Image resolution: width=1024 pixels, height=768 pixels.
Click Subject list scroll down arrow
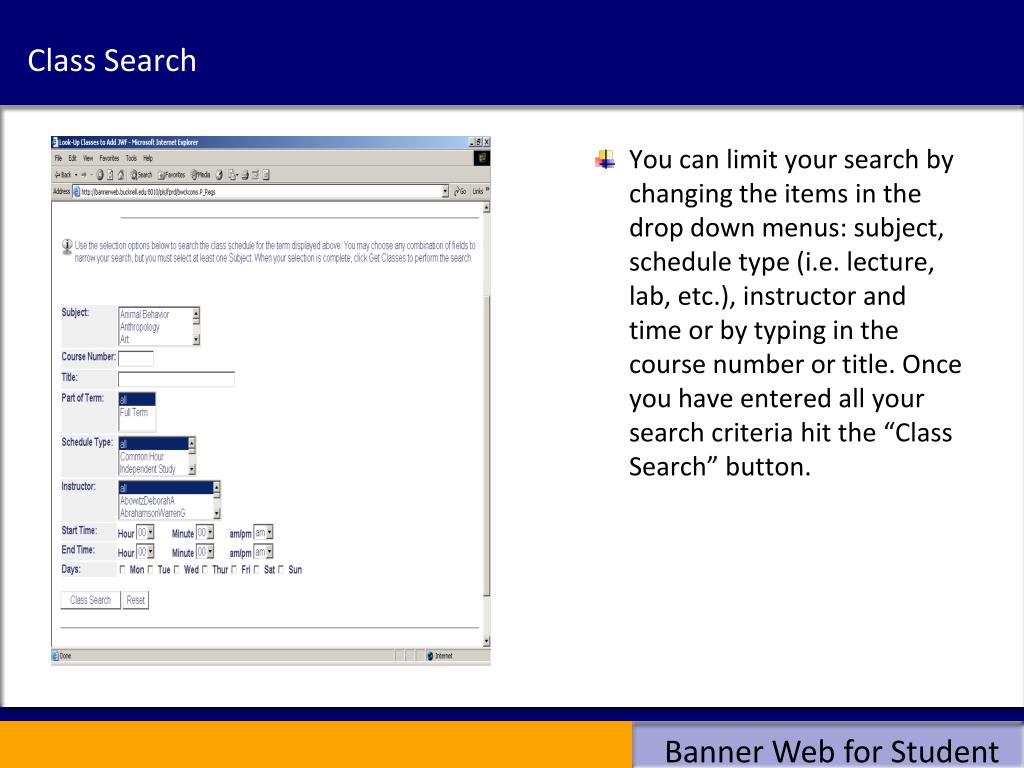pyautogui.click(x=196, y=340)
